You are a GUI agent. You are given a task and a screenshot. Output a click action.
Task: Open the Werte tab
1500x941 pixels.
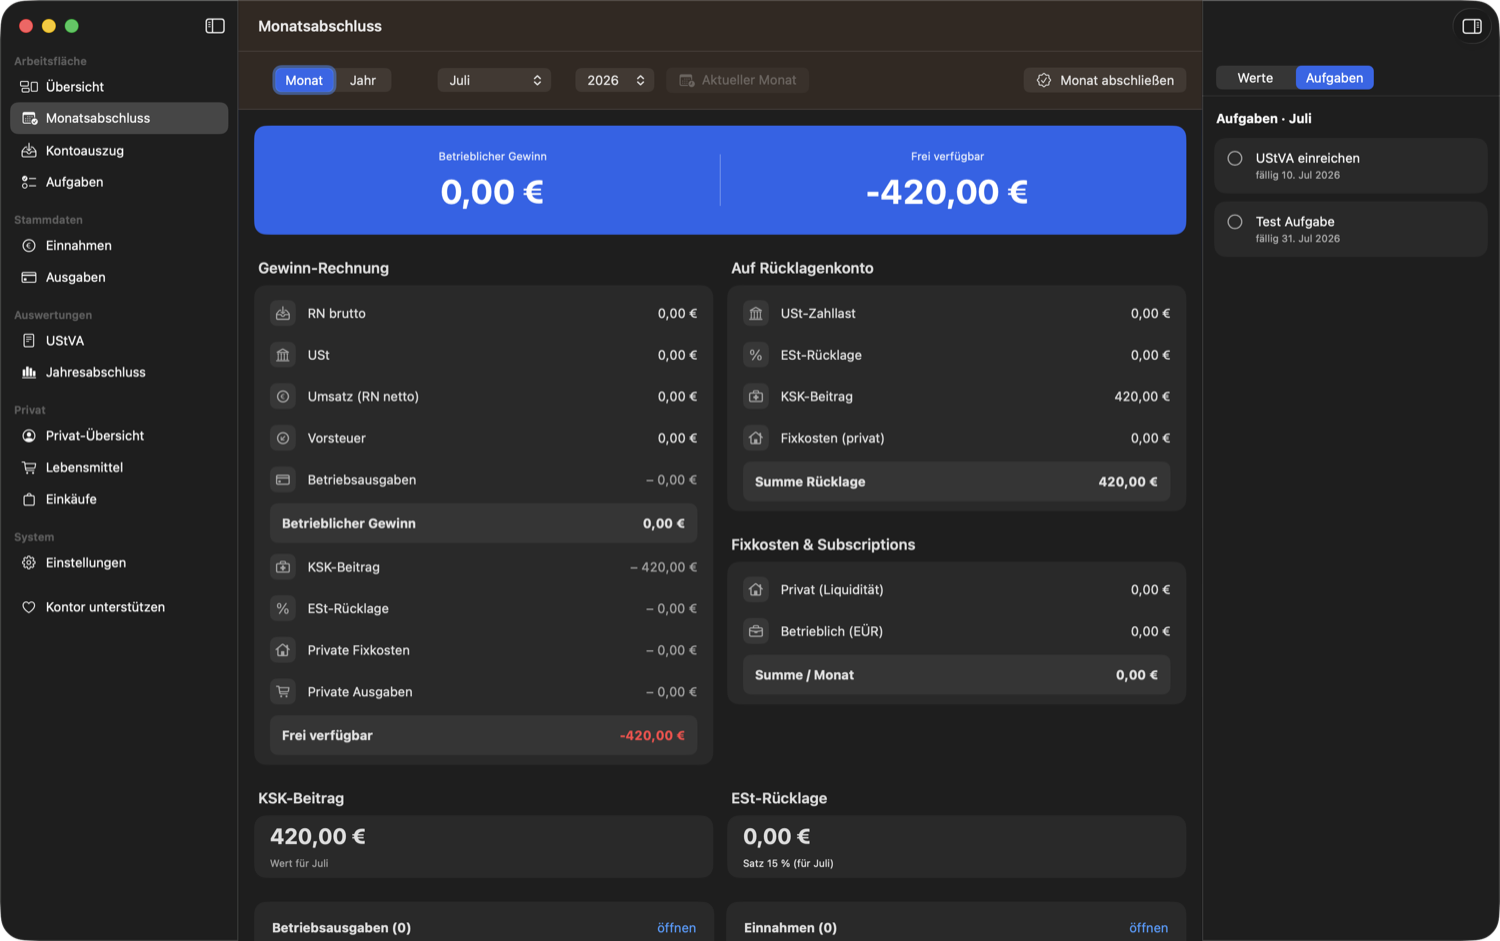pos(1255,78)
